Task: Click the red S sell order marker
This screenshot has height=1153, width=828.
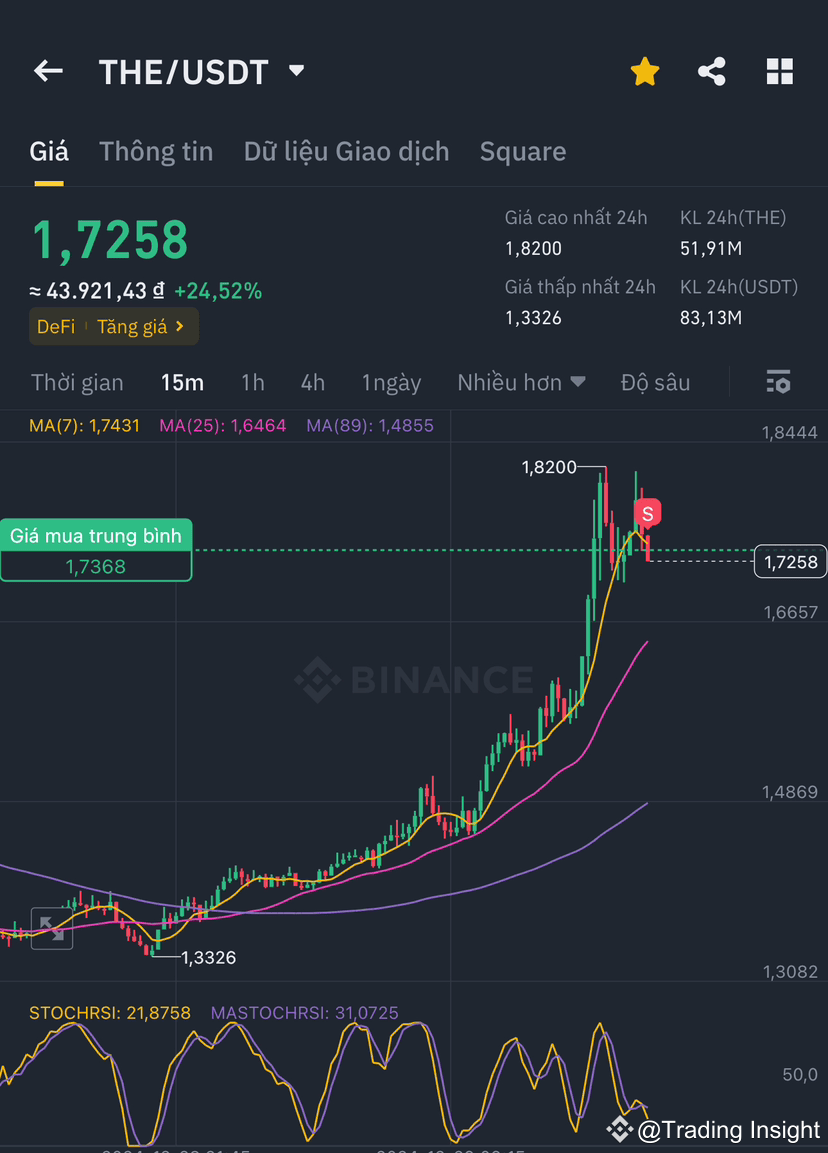Action: [647, 513]
